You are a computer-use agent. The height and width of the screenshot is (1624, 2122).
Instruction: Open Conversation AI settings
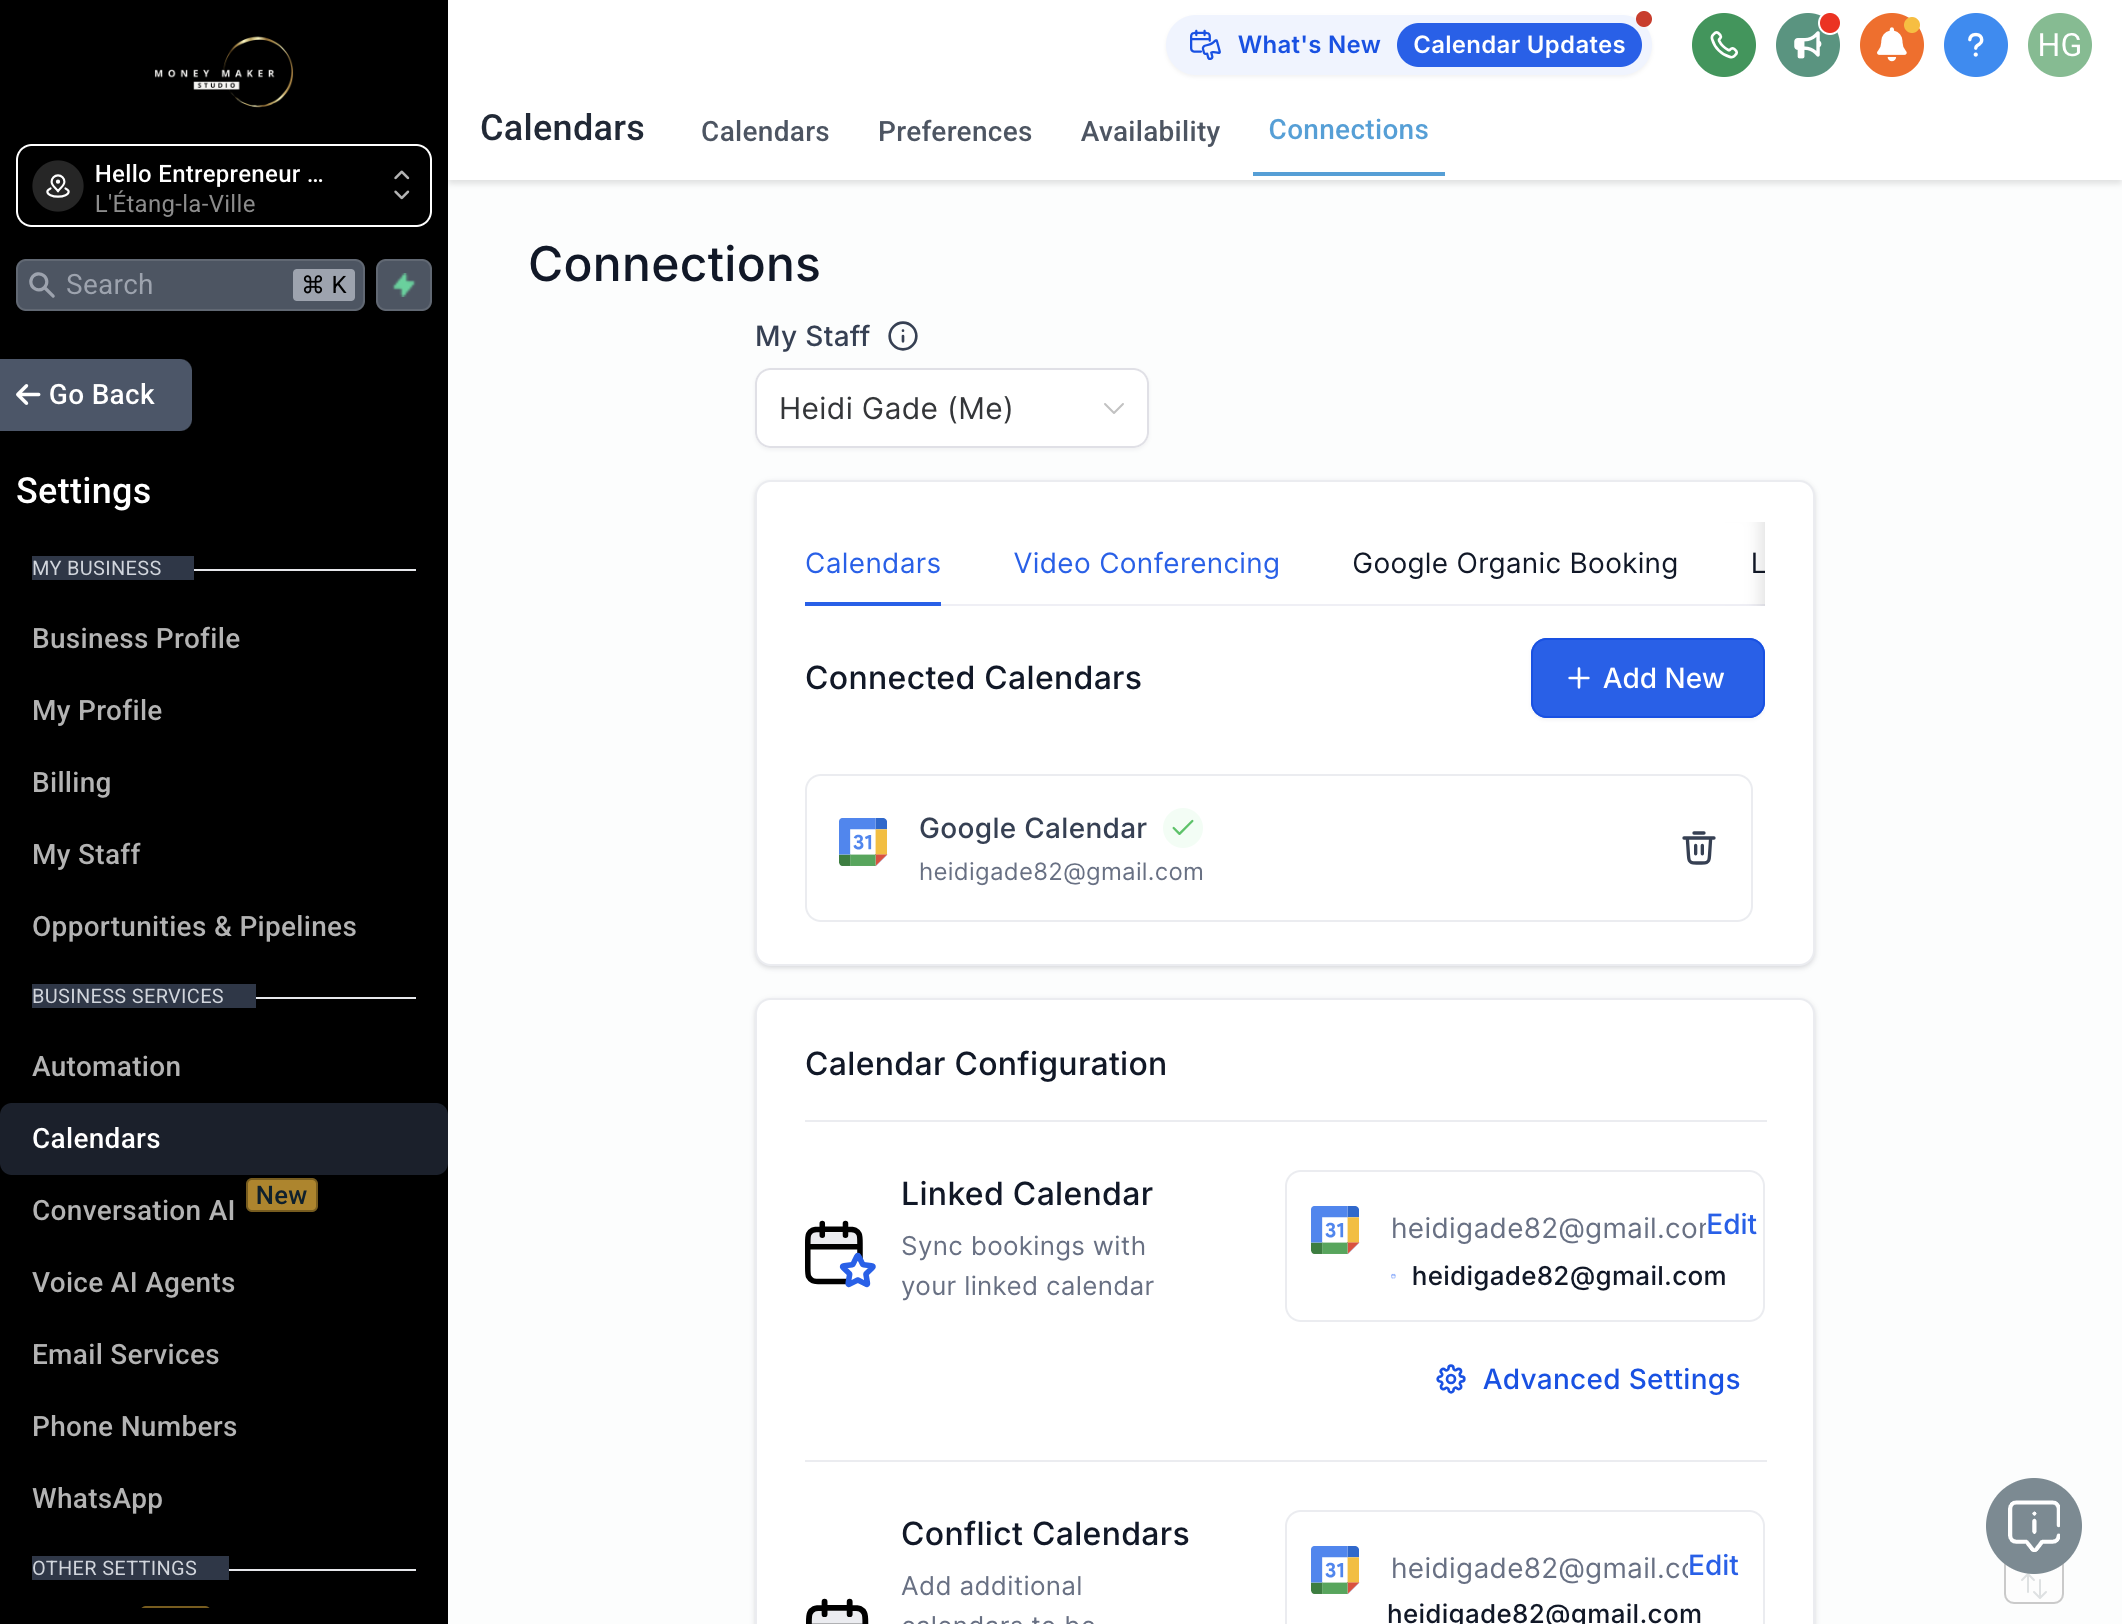coord(133,1210)
